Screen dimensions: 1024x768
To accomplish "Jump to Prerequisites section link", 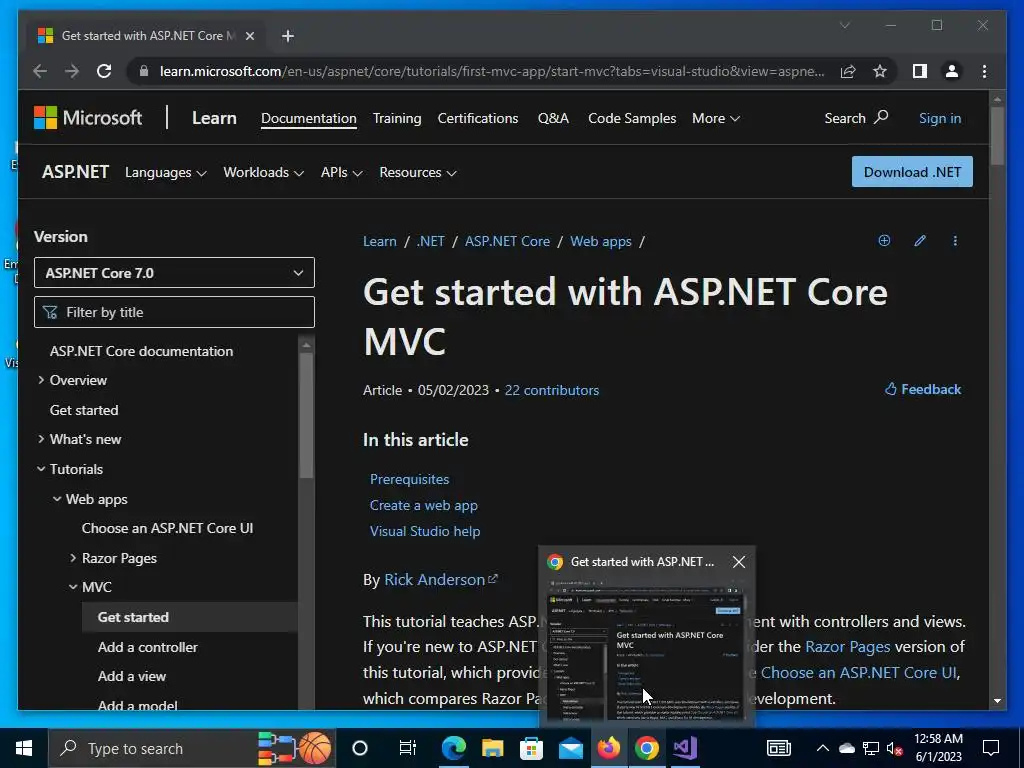I will (409, 479).
